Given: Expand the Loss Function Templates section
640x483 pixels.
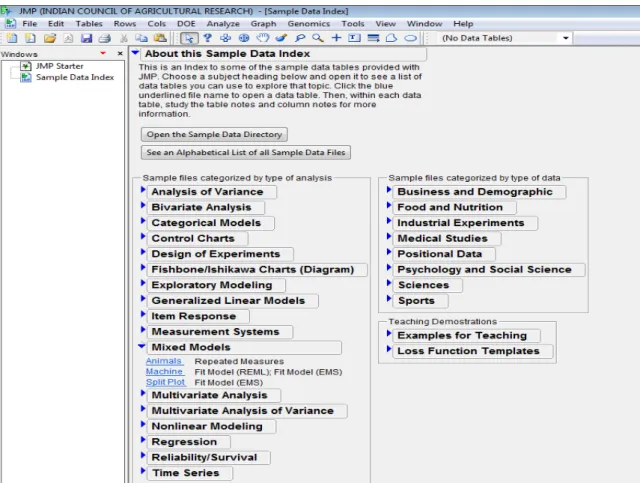Looking at the screenshot, I should pos(389,349).
